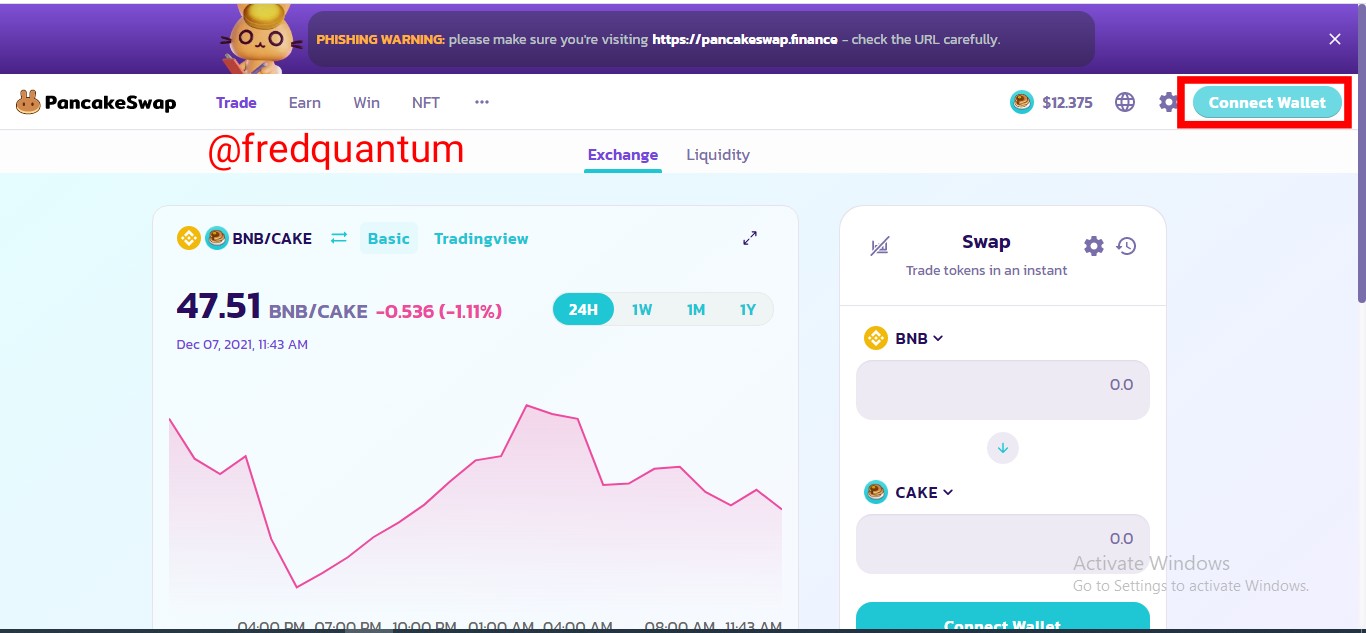Open the Trade menu
1366x633 pixels.
pyautogui.click(x=236, y=102)
